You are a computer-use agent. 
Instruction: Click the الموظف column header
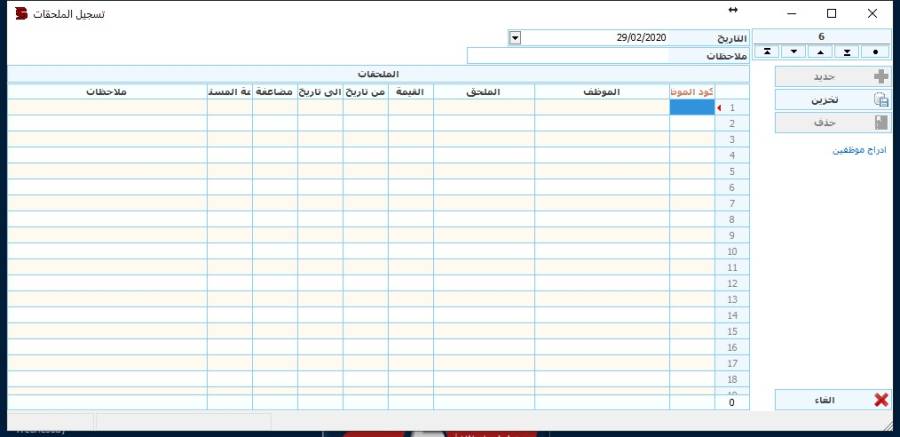(x=602, y=92)
